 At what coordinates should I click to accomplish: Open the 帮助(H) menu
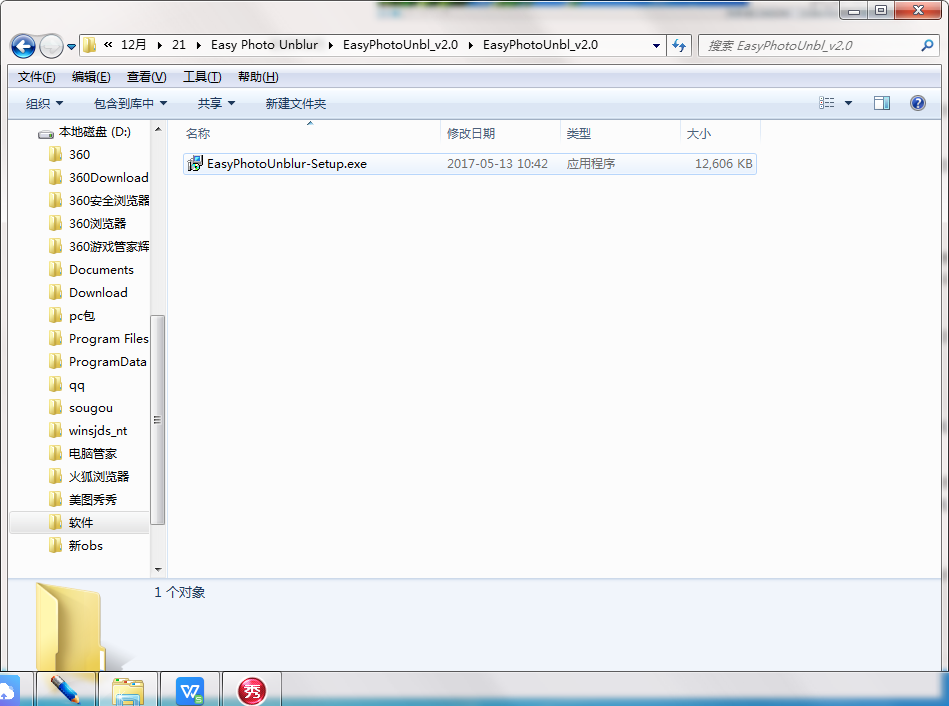click(x=258, y=77)
